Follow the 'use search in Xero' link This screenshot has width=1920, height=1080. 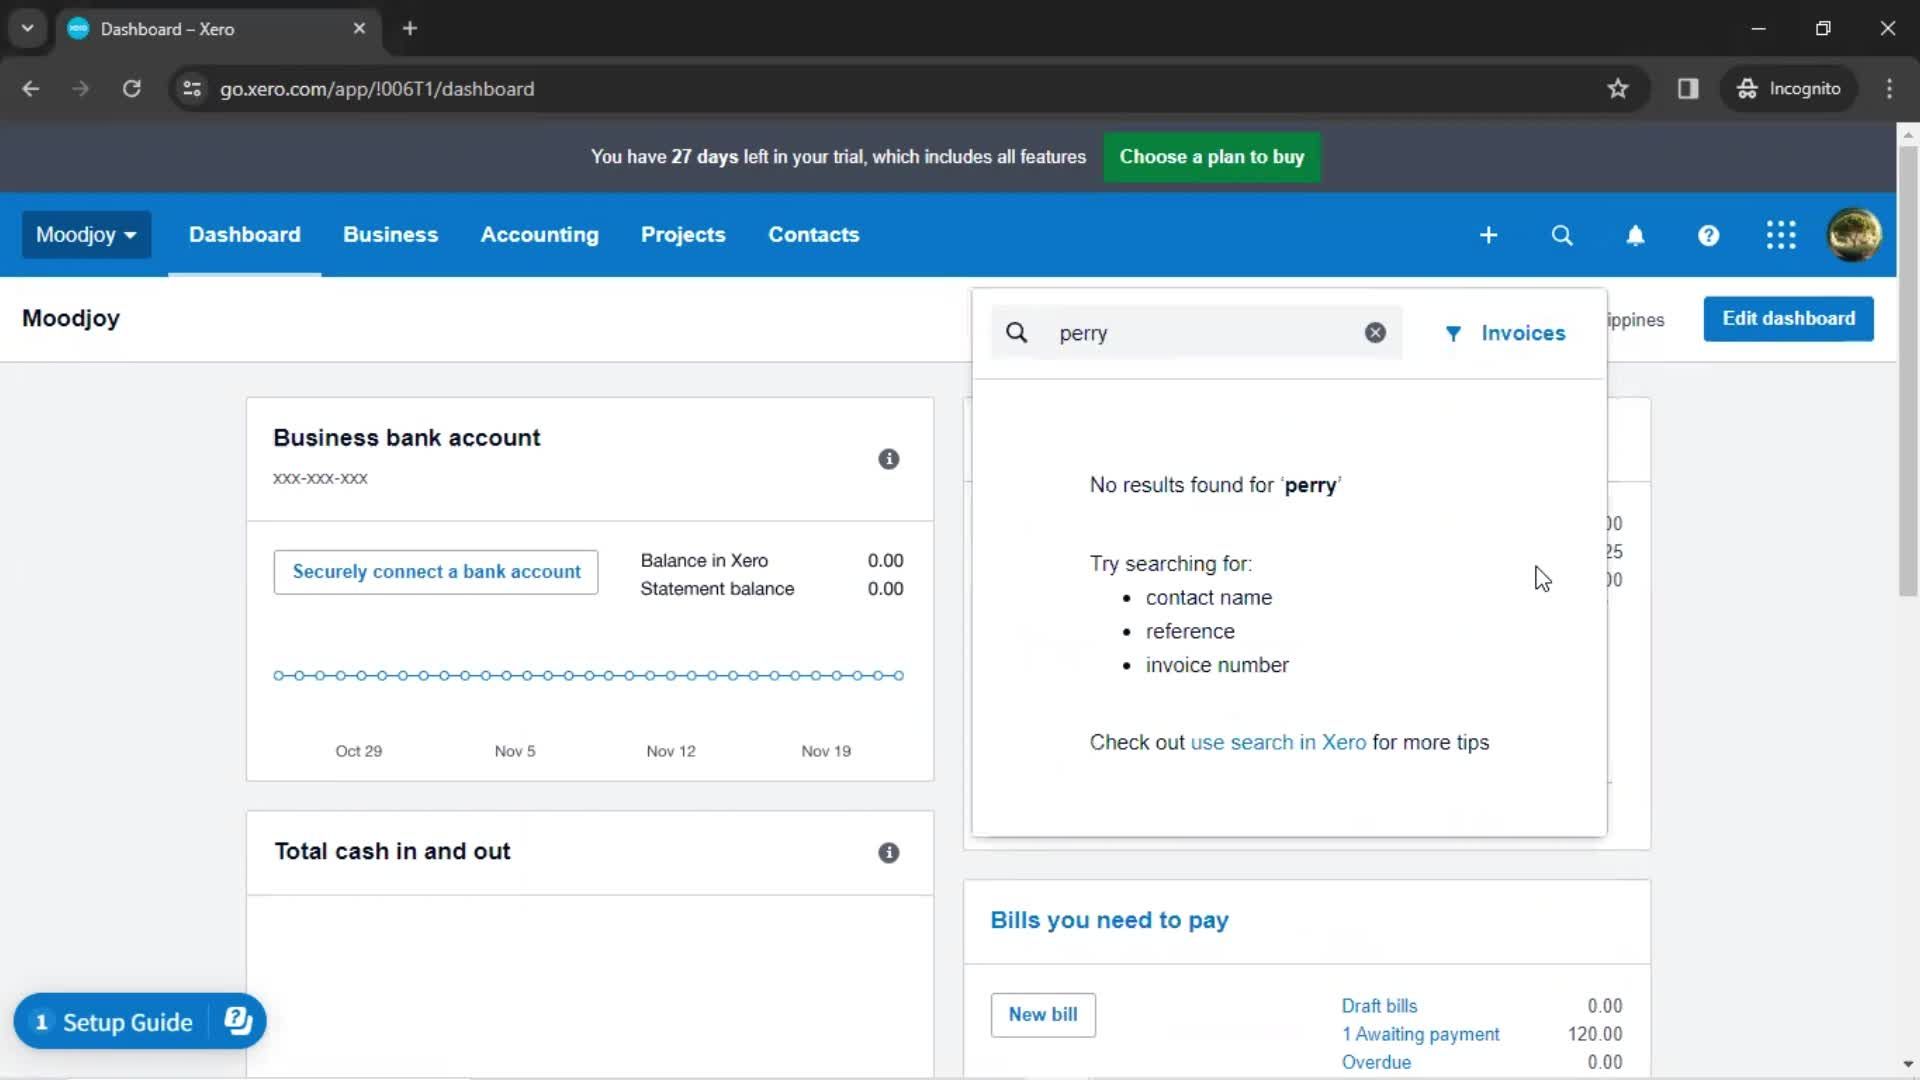pos(1277,743)
